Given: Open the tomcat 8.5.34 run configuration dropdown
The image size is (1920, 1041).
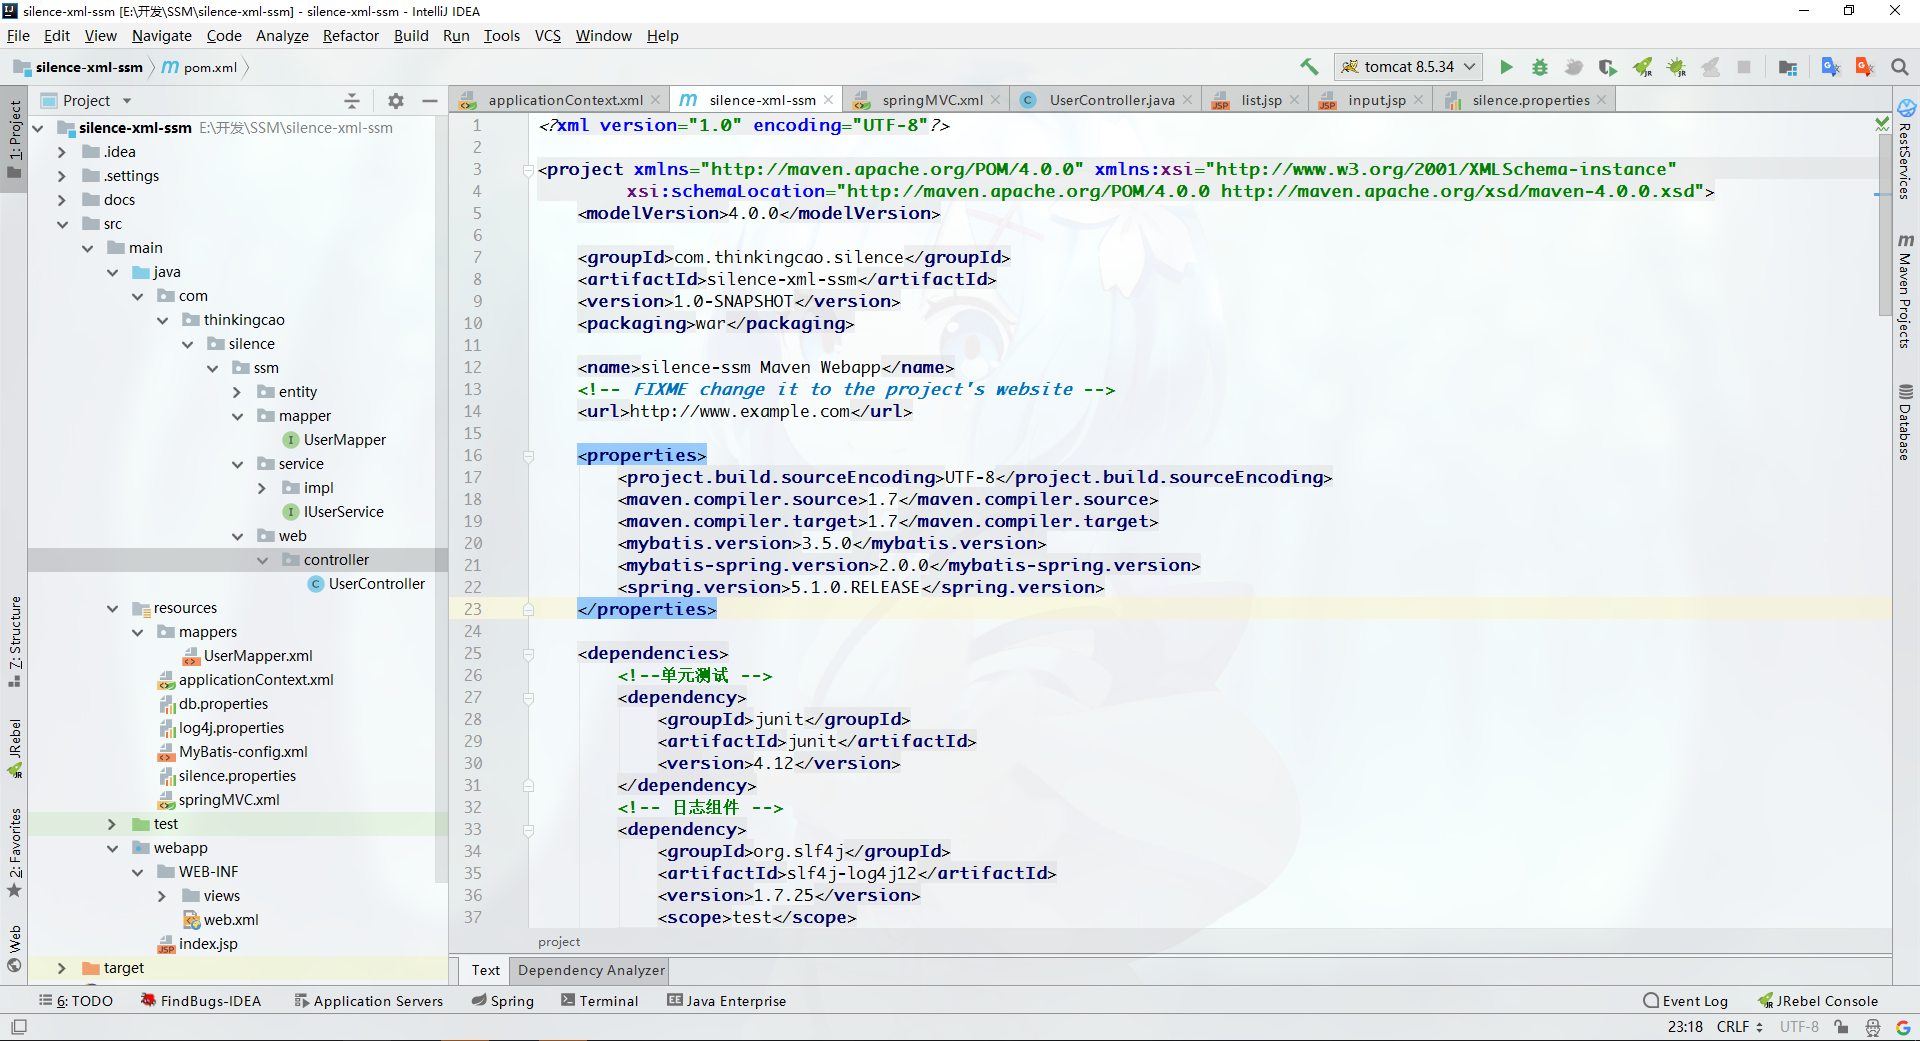Looking at the screenshot, I should point(1408,67).
